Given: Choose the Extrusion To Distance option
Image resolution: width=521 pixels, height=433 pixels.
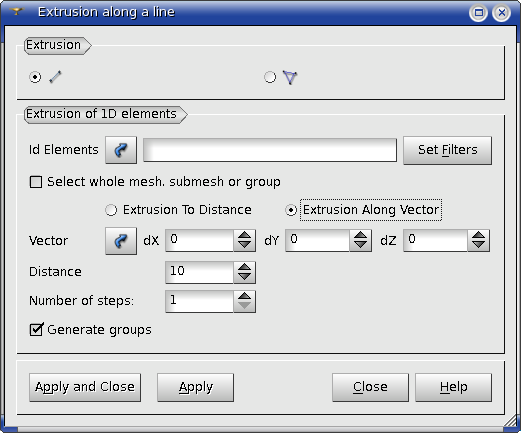Looking at the screenshot, I should 111,210.
